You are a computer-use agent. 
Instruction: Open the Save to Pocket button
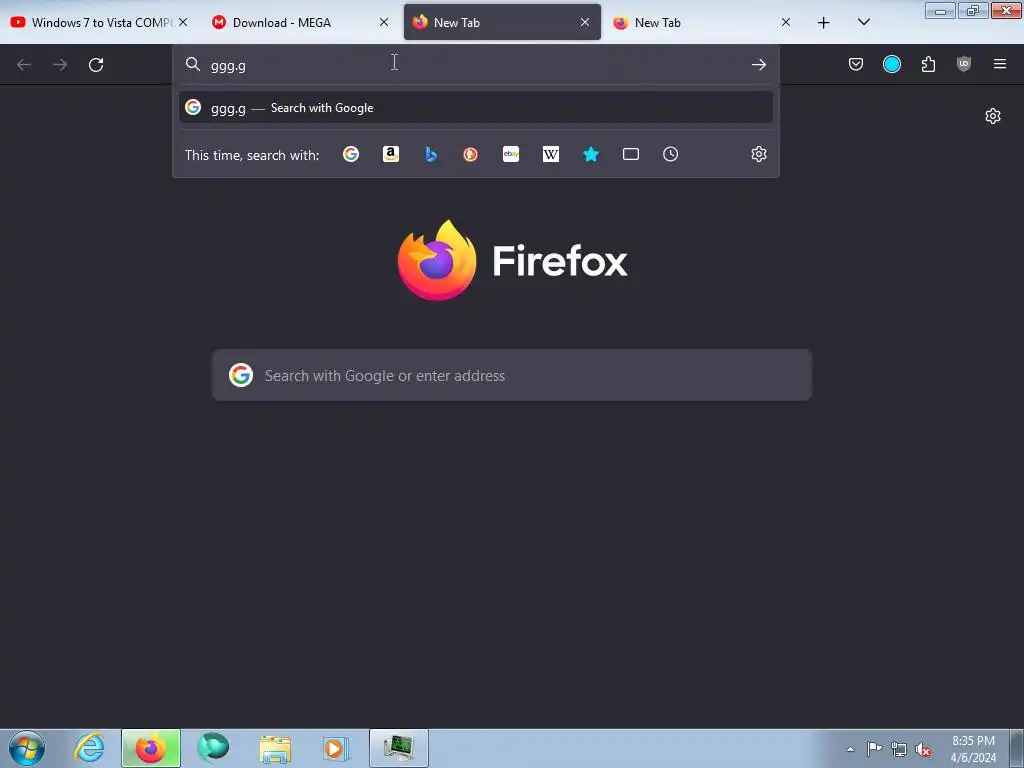(x=856, y=64)
